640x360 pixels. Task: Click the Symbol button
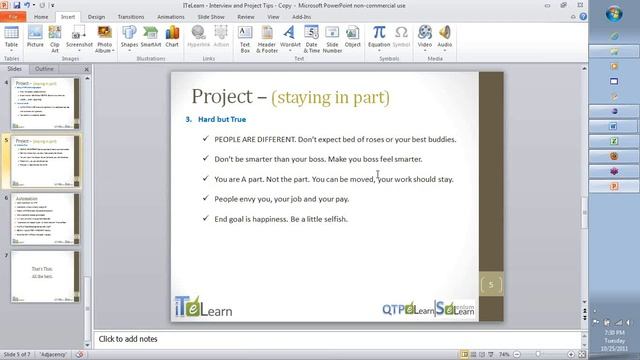pyautogui.click(x=401, y=36)
